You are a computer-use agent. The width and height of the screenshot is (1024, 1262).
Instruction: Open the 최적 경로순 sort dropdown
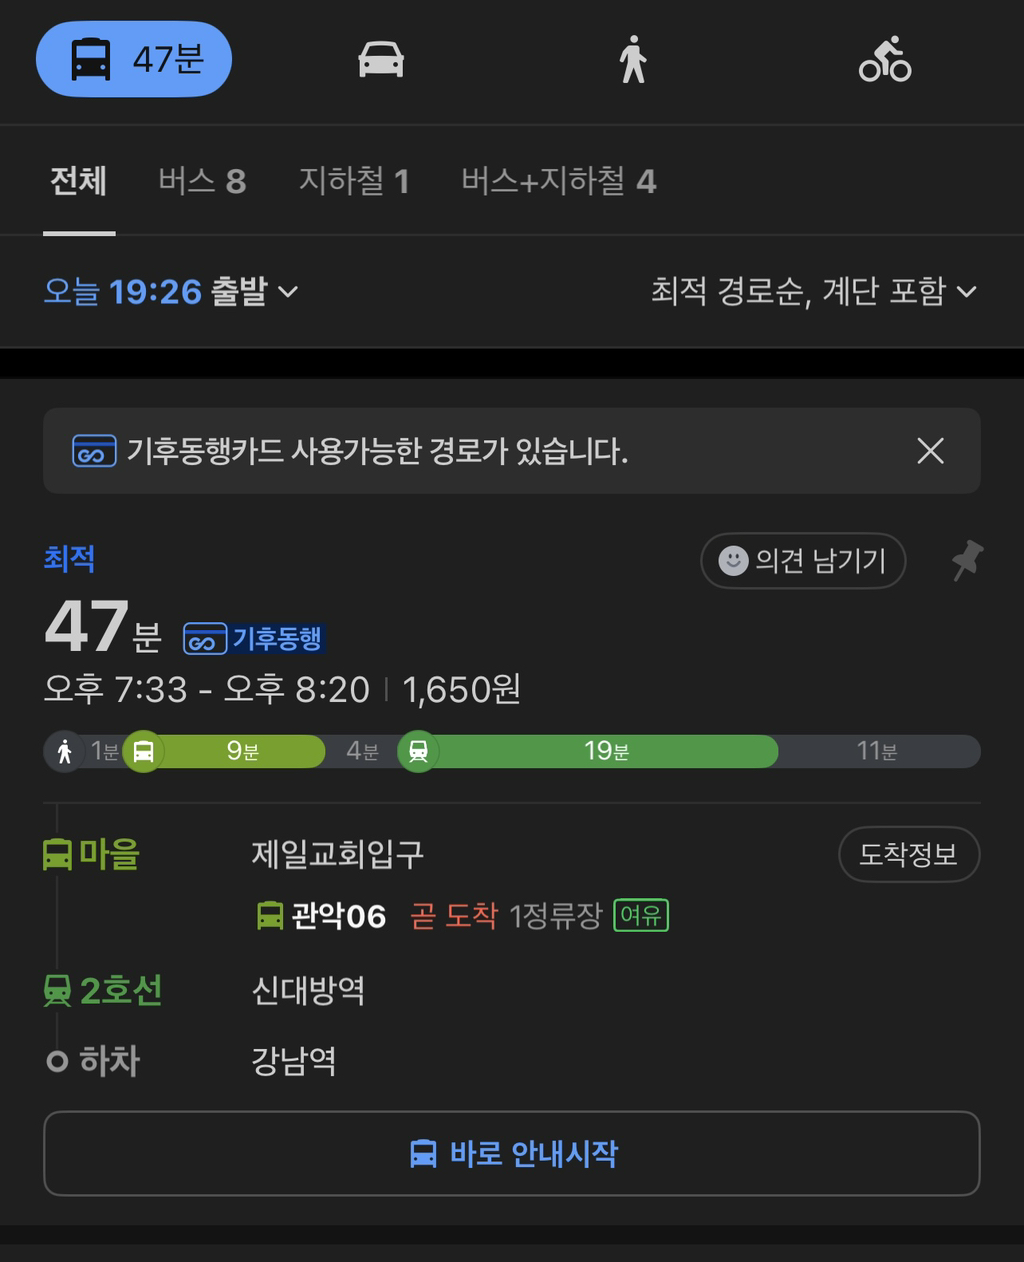(813, 292)
